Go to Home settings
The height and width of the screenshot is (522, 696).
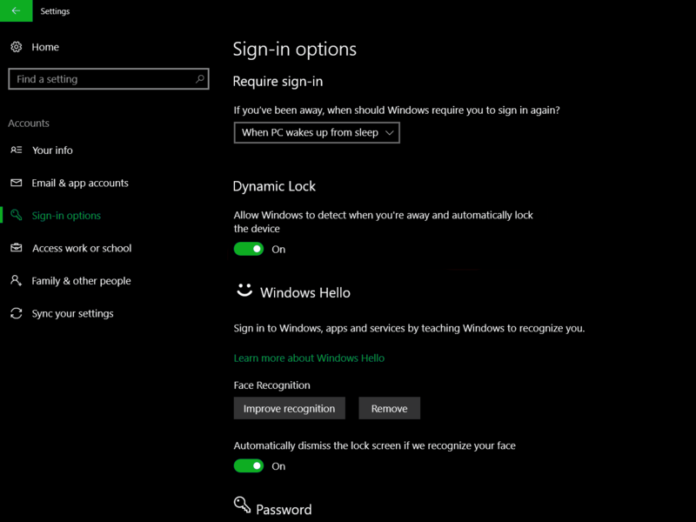[45, 47]
